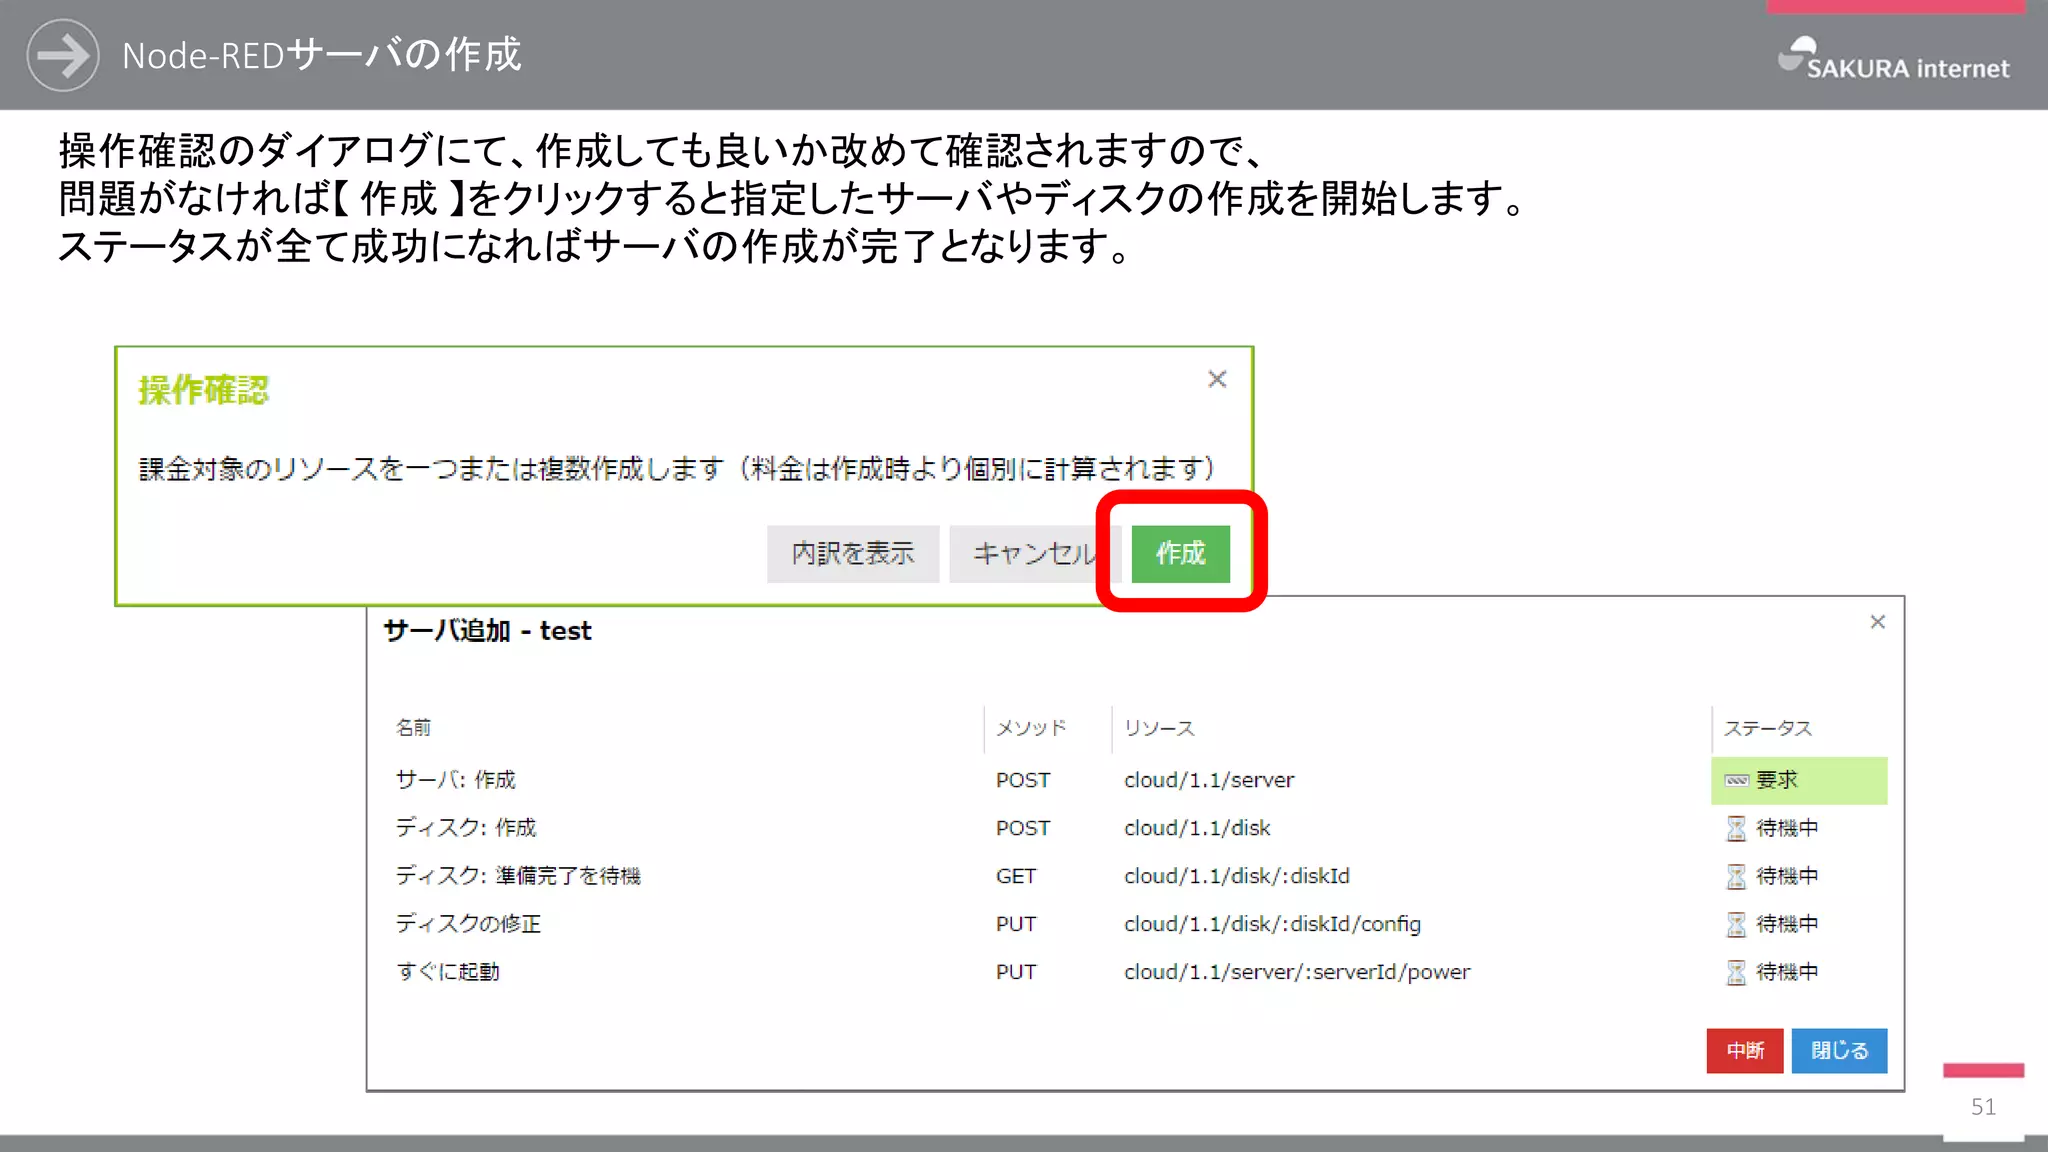
Task: Click hourglass icon in cloud/1.1/disk row
Action: [1736, 828]
